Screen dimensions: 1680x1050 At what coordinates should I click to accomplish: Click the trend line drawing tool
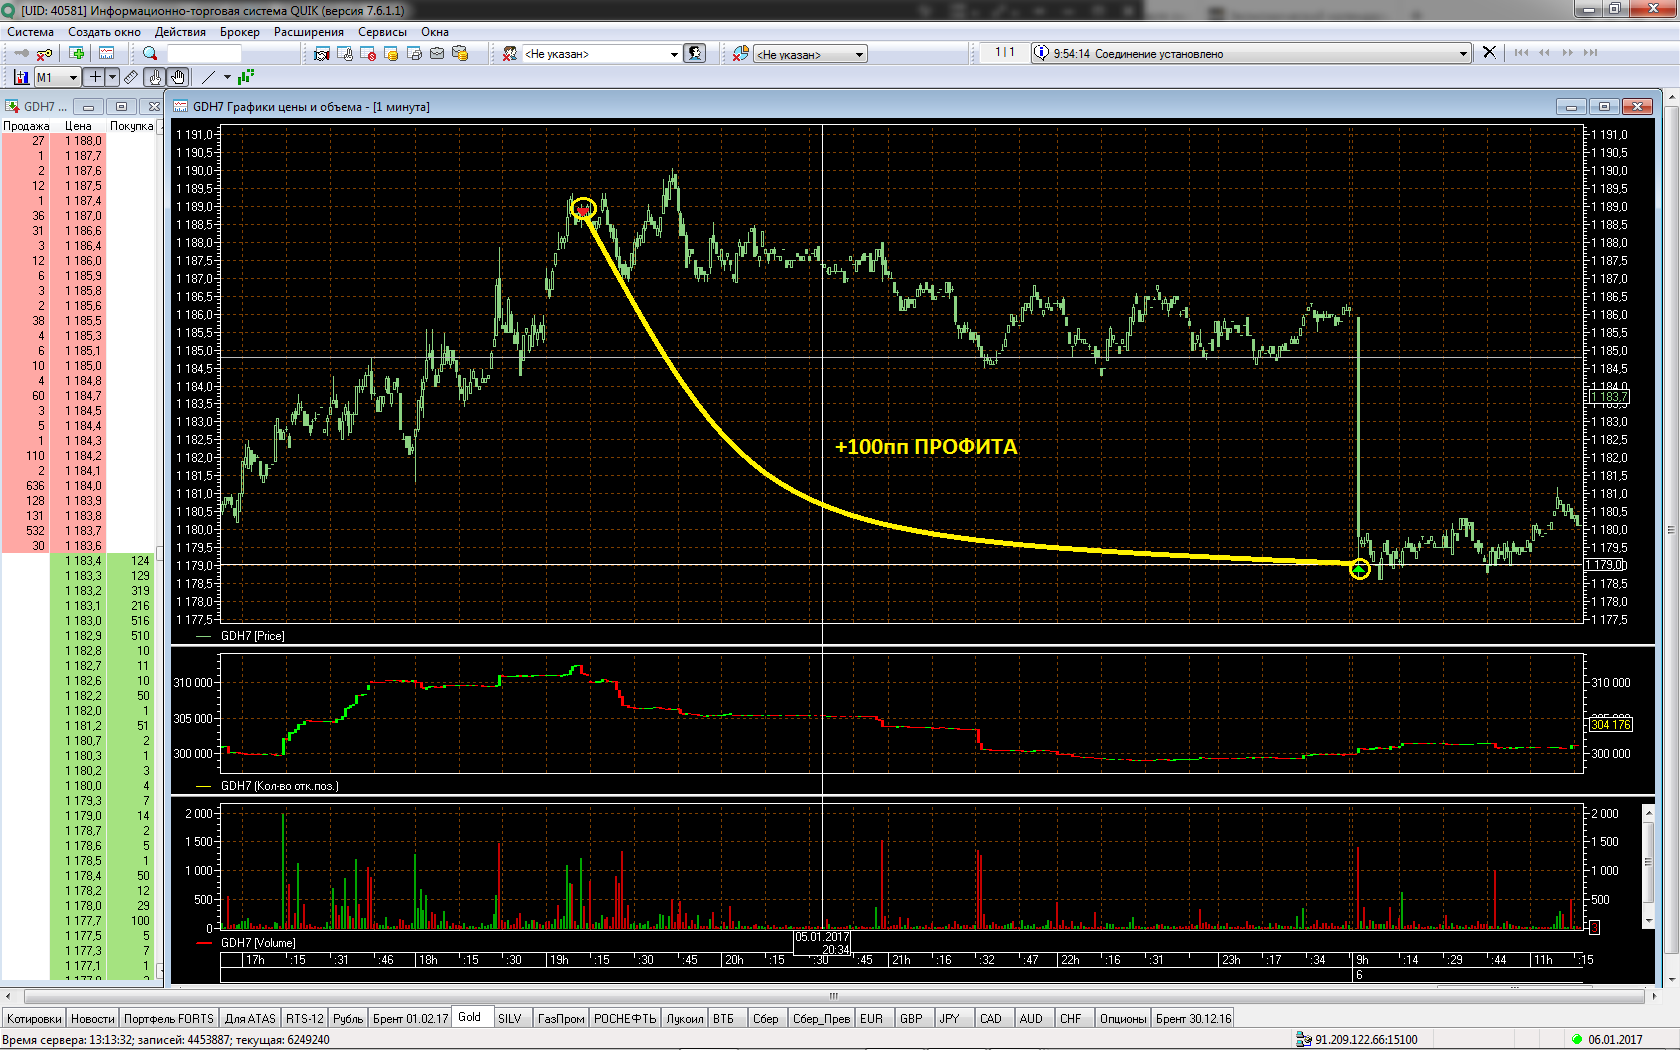pyautogui.click(x=208, y=77)
